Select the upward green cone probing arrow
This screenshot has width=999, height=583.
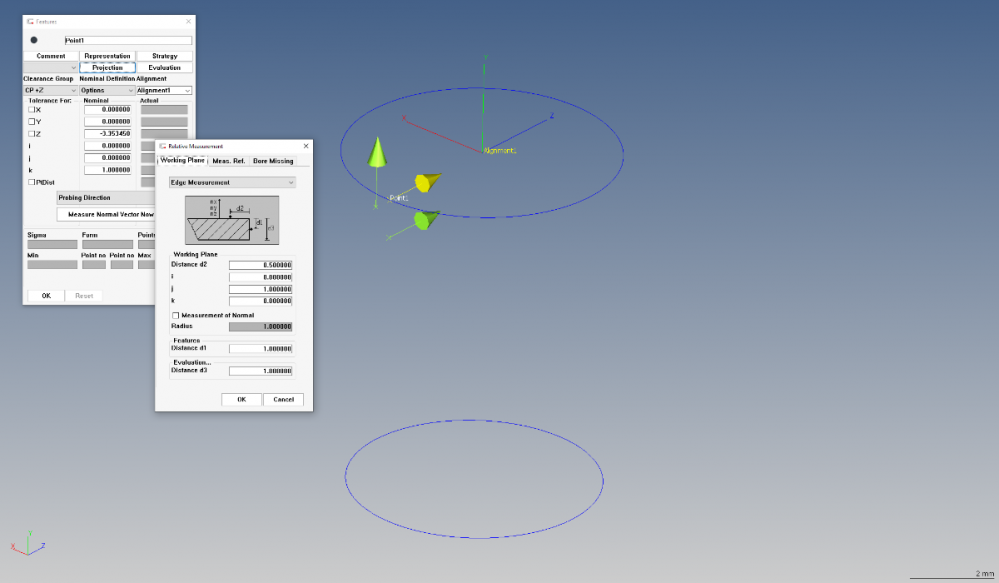pos(377,152)
